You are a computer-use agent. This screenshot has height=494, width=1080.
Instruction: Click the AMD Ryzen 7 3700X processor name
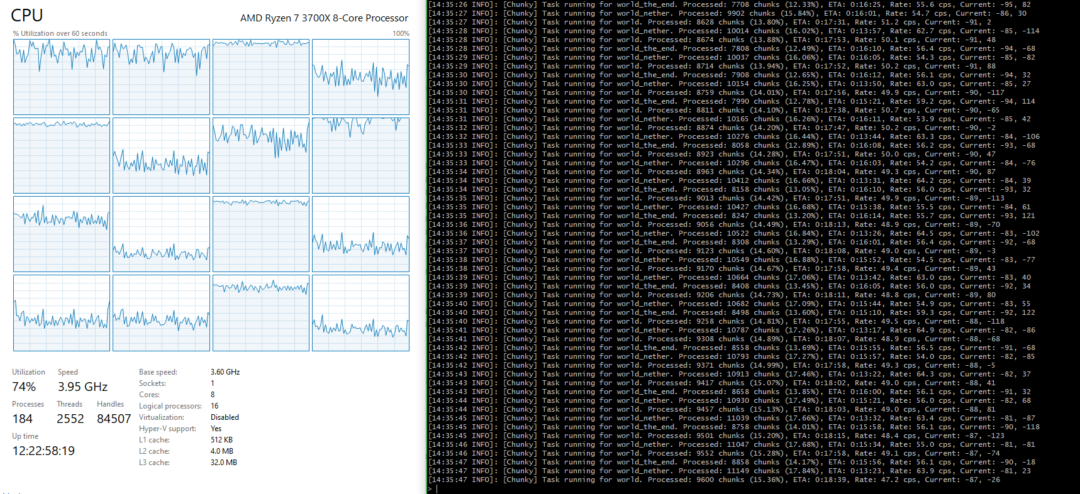click(x=324, y=19)
